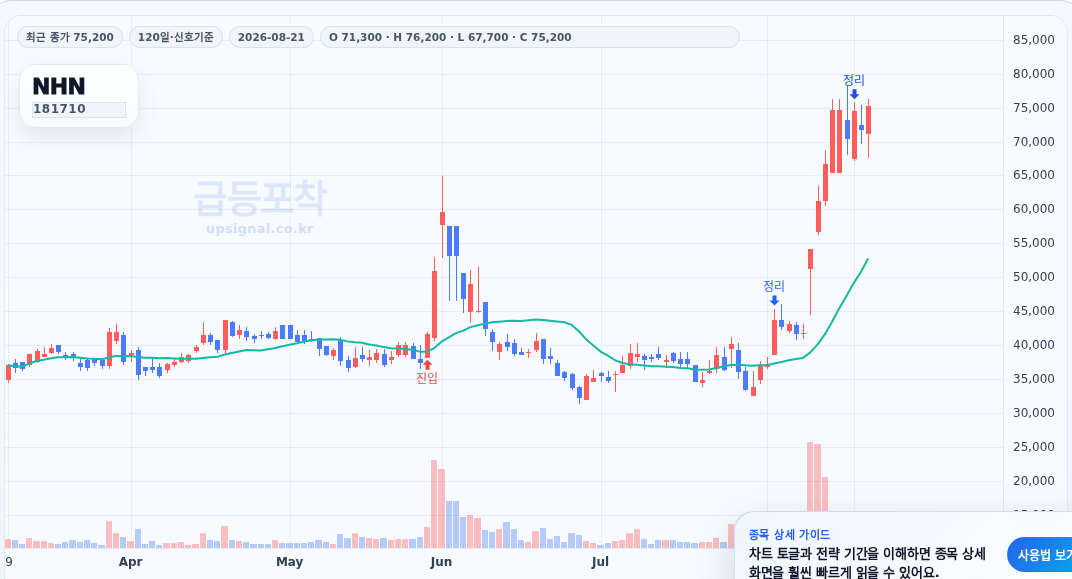
Task: Click the 40,000 price axis label
Action: (1033, 345)
